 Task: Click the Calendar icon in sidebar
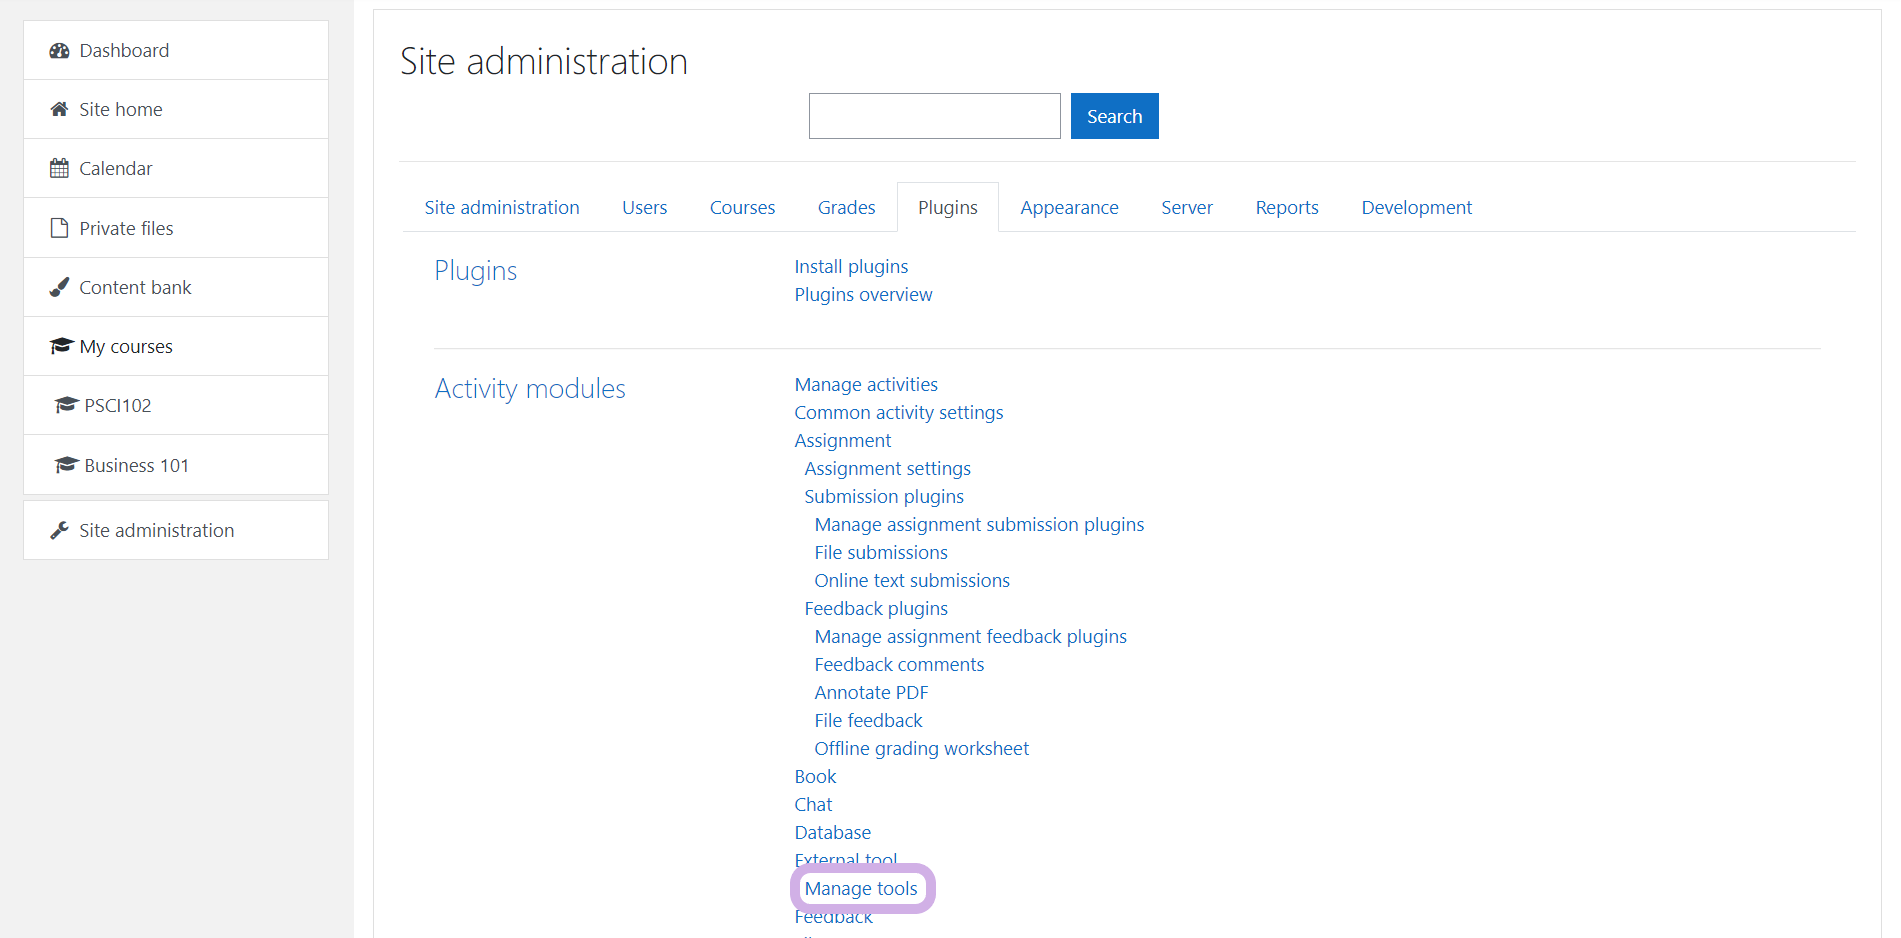coord(59,169)
